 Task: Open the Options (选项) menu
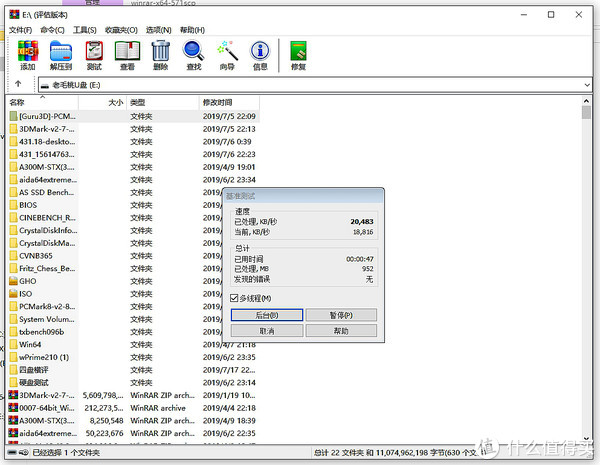pyautogui.click(x=158, y=30)
